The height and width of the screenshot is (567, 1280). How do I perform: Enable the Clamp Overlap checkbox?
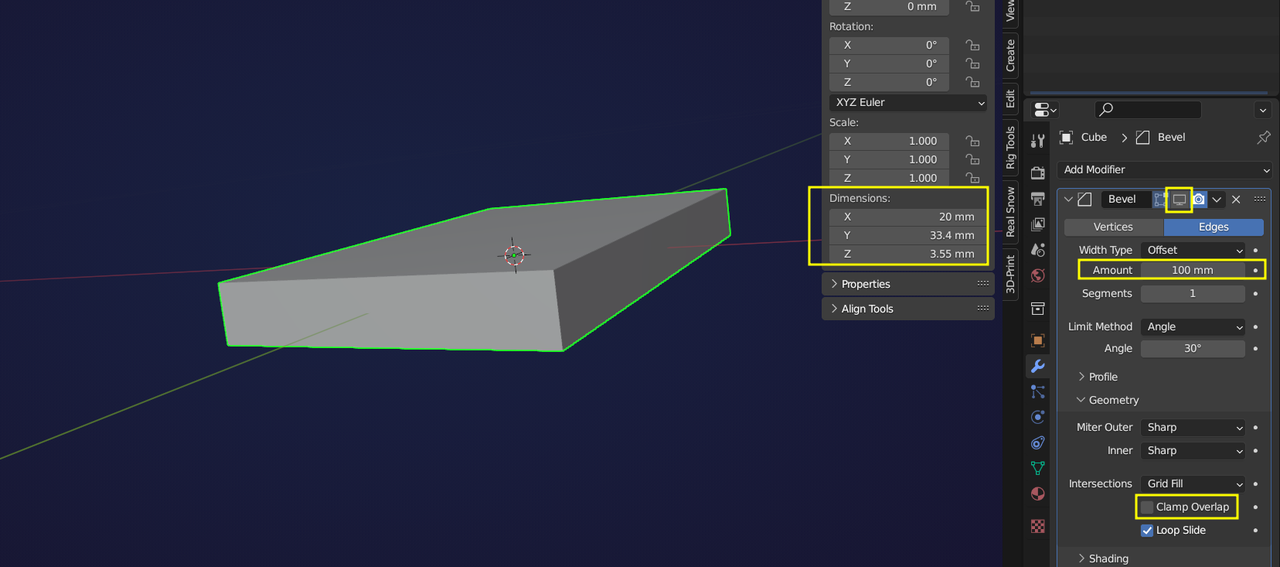pyautogui.click(x=1147, y=507)
